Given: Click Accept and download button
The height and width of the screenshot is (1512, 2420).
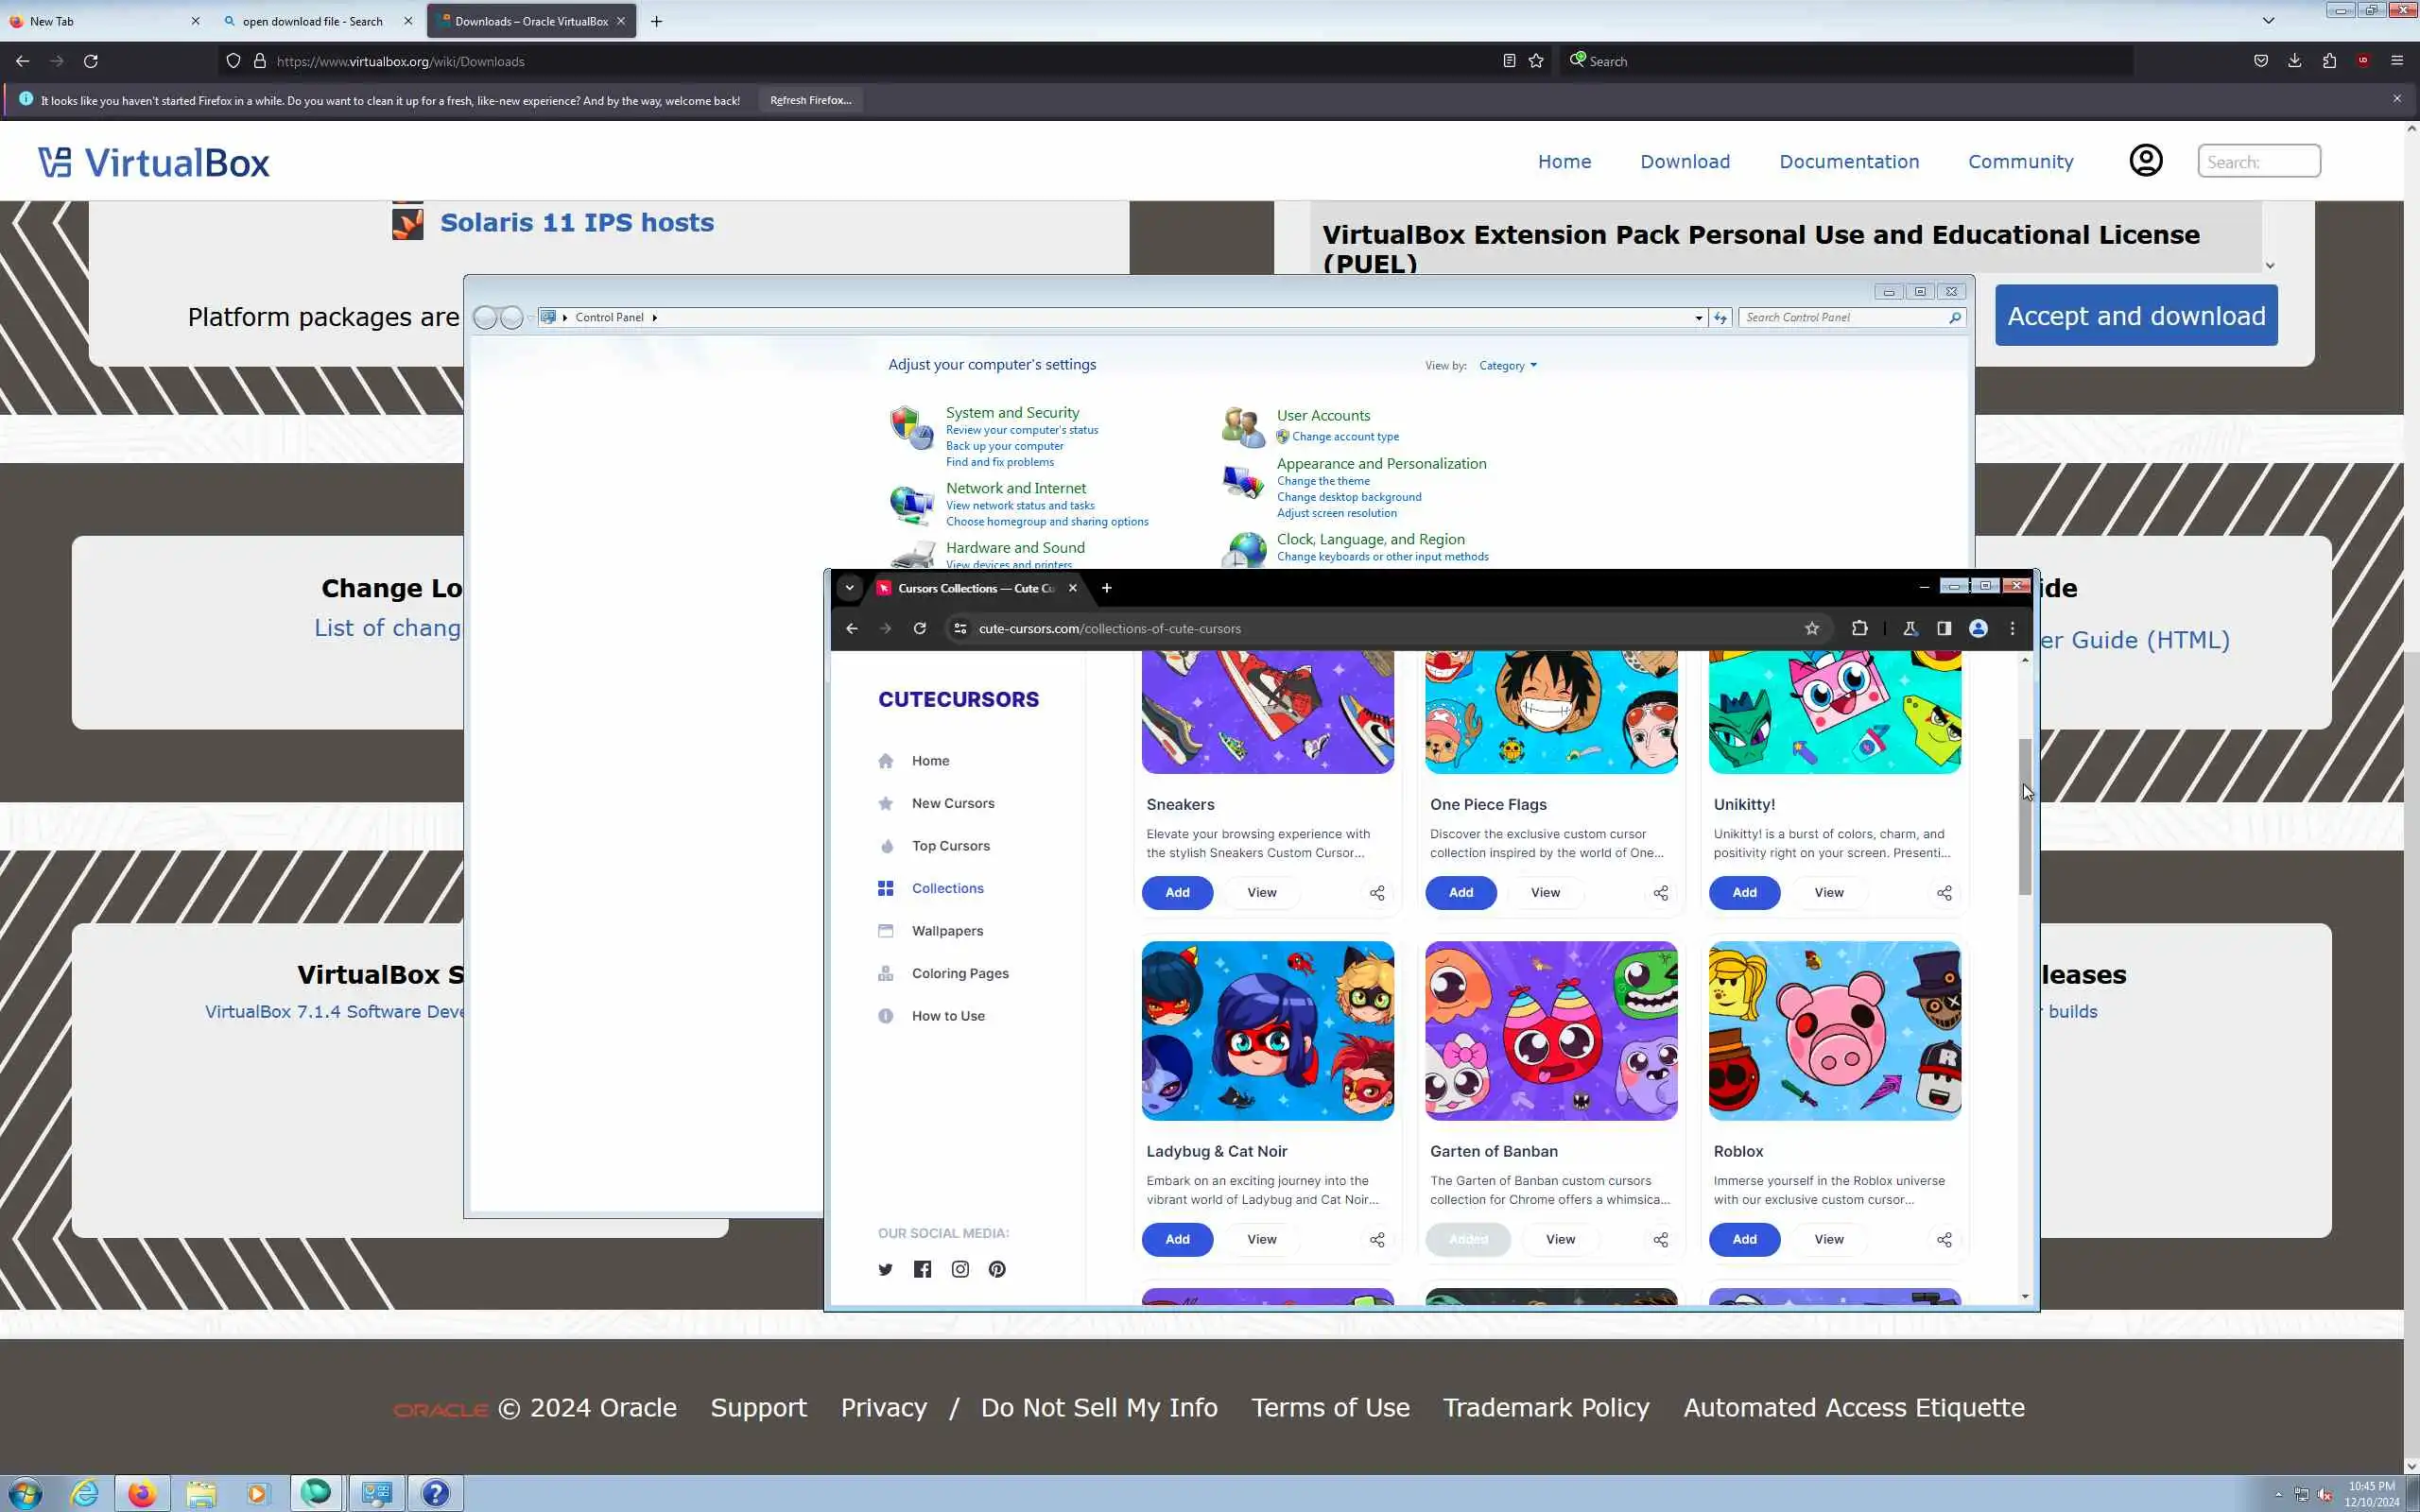Looking at the screenshot, I should (x=2135, y=316).
